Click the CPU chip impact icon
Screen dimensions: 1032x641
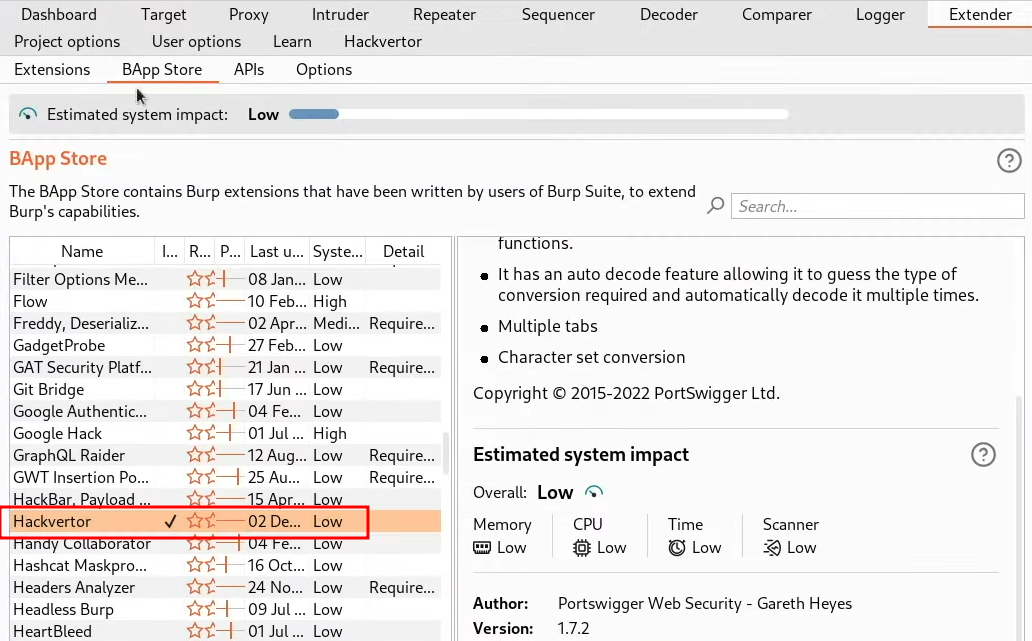point(582,547)
